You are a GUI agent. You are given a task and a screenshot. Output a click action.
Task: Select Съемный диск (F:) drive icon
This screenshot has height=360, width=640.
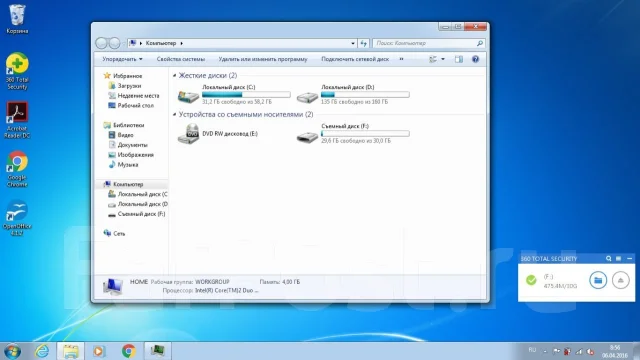point(307,136)
